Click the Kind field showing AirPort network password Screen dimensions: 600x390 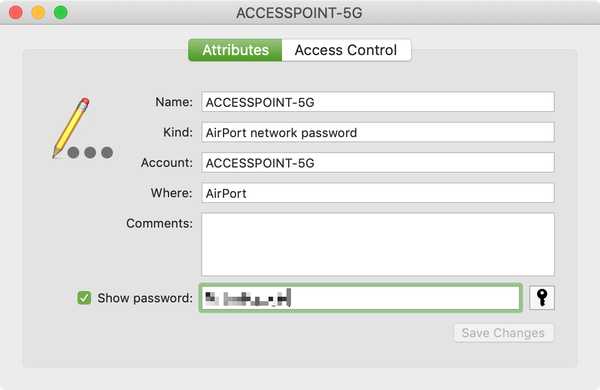pos(378,132)
